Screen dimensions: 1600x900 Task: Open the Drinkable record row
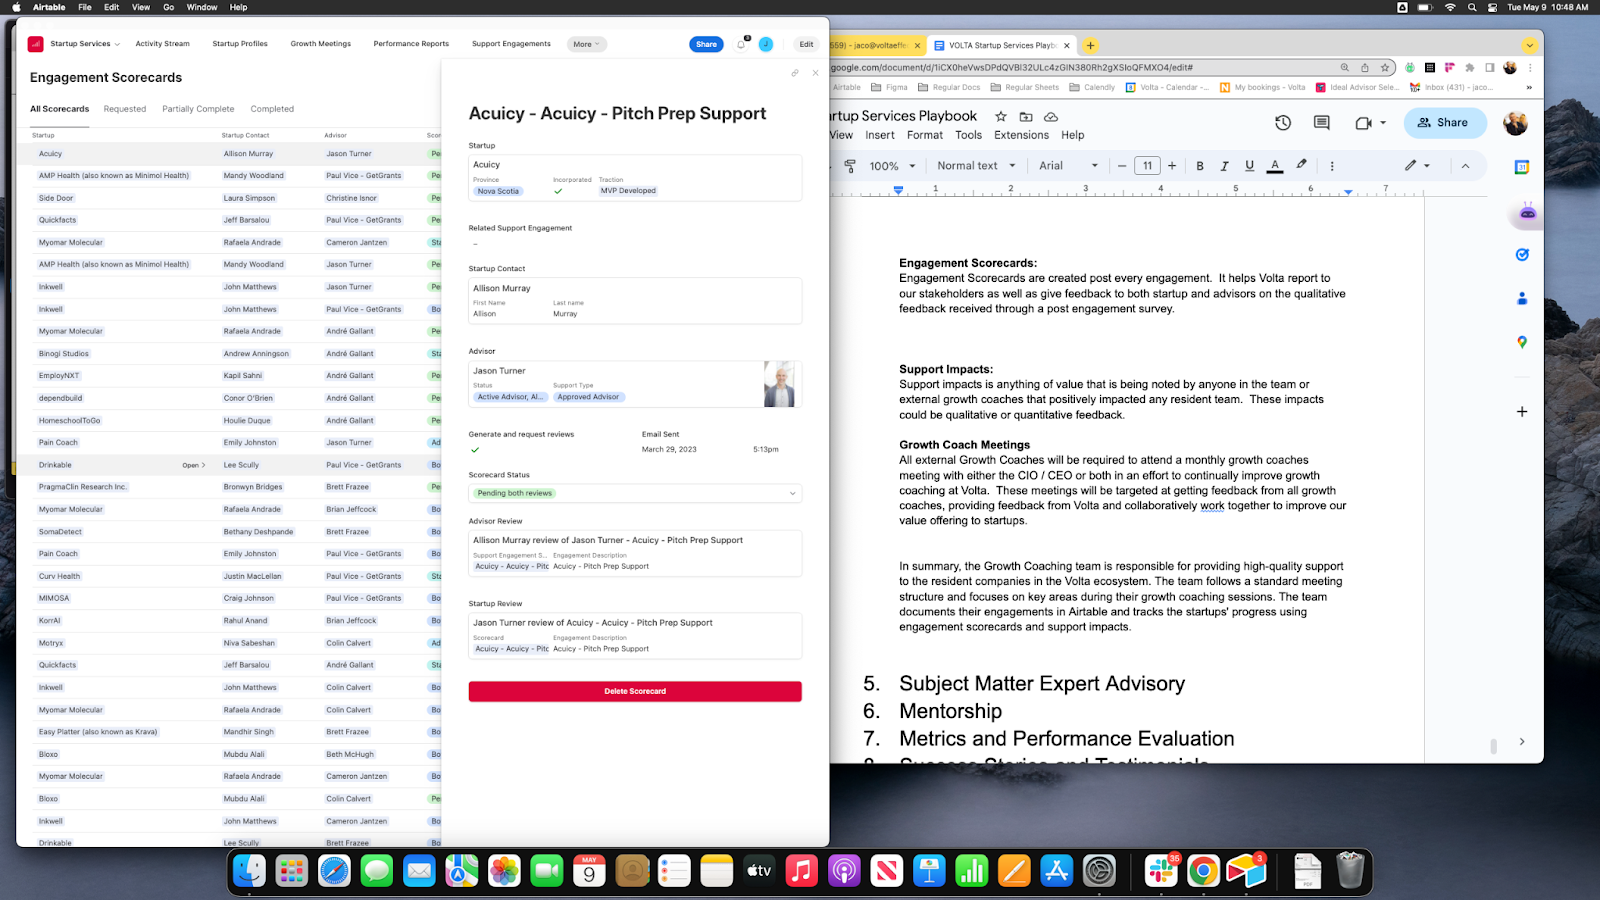pos(226,465)
